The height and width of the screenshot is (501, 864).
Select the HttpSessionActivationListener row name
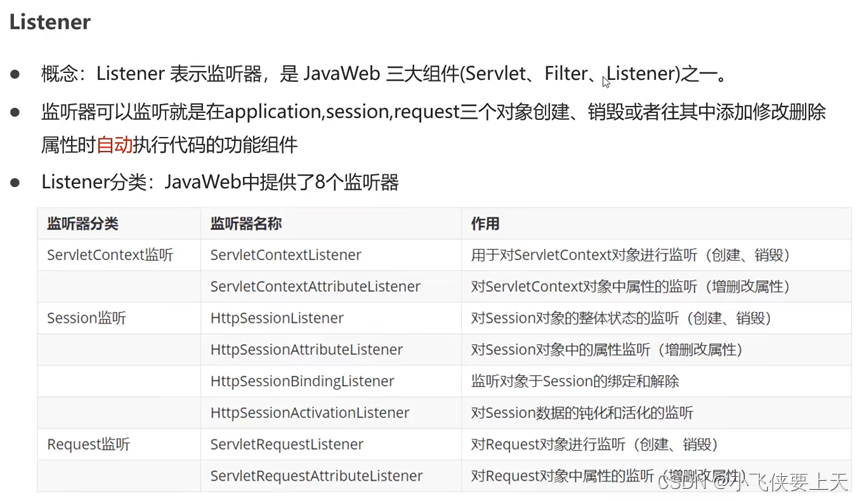(x=310, y=413)
